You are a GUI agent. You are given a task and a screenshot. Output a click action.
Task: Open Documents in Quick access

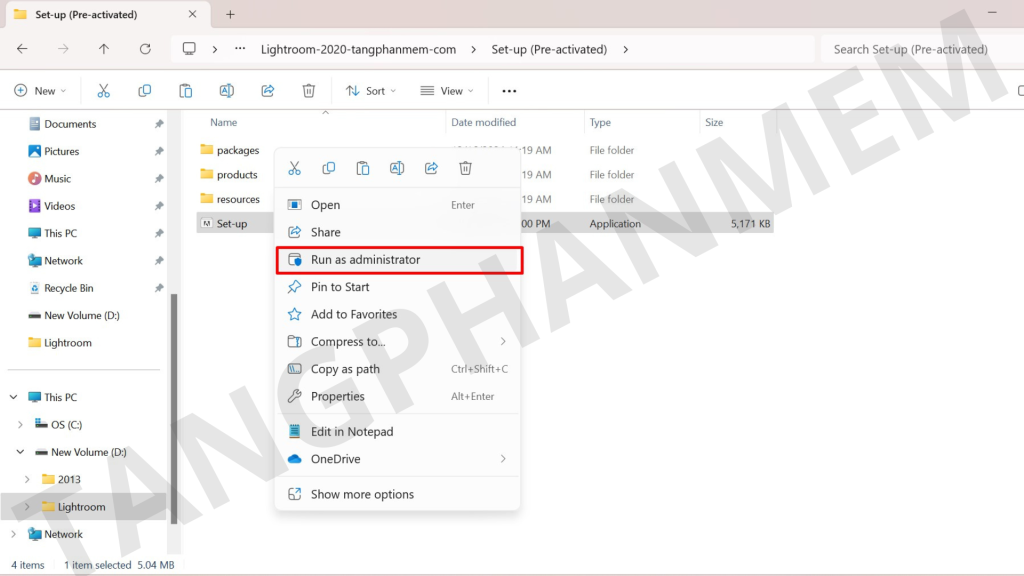(x=70, y=124)
